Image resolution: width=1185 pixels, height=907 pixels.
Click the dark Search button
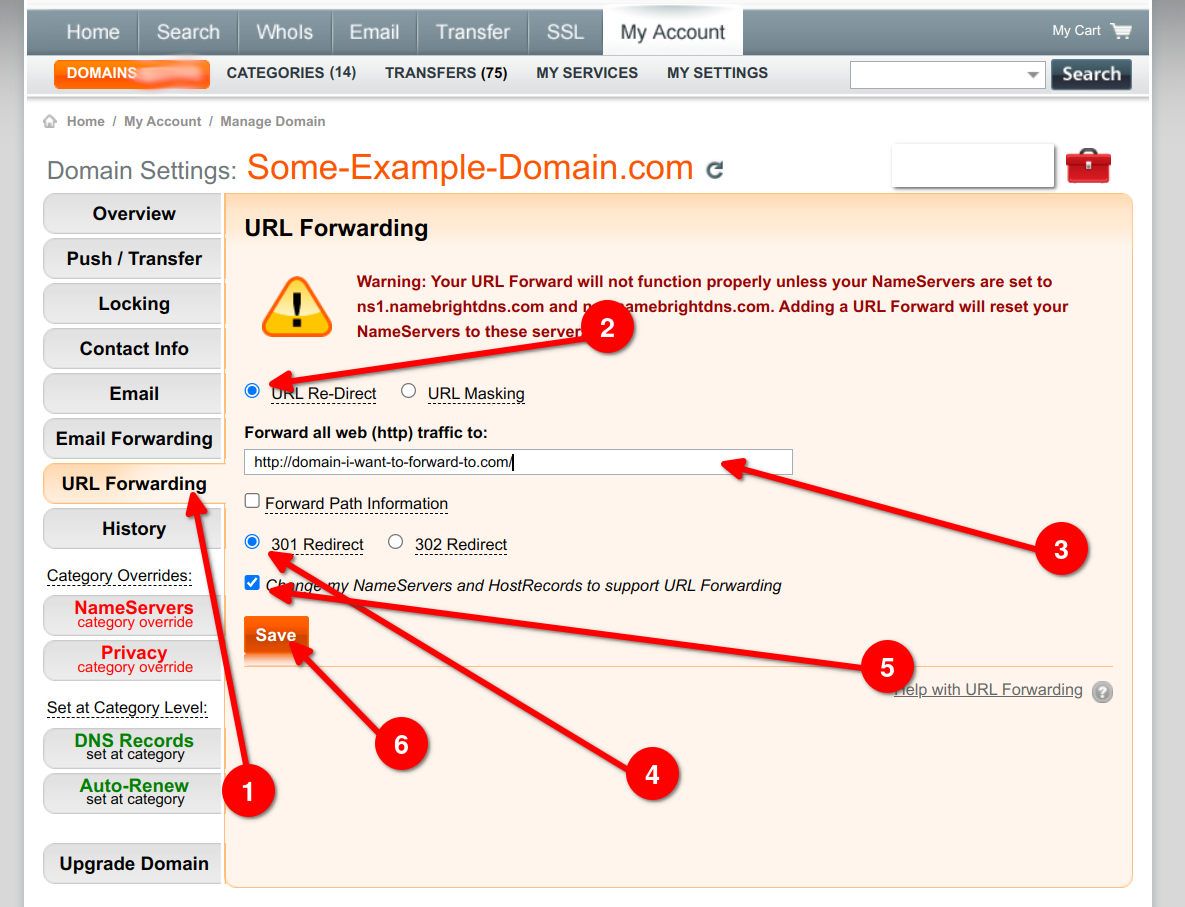(x=1091, y=74)
